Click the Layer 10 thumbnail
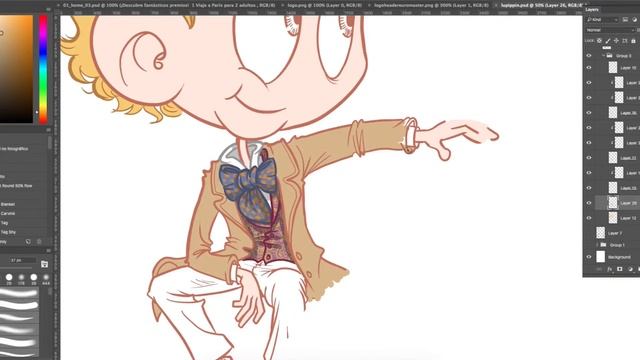The image size is (640, 360). 613,68
